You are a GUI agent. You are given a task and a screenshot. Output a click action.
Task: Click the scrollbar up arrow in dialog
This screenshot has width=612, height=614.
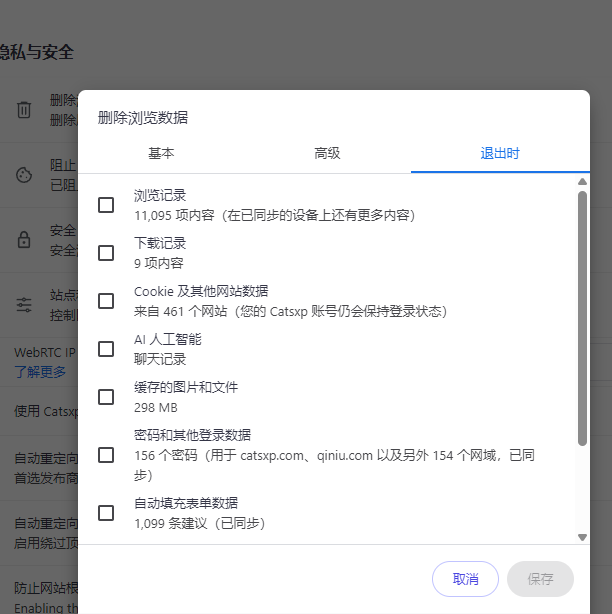(x=582, y=182)
